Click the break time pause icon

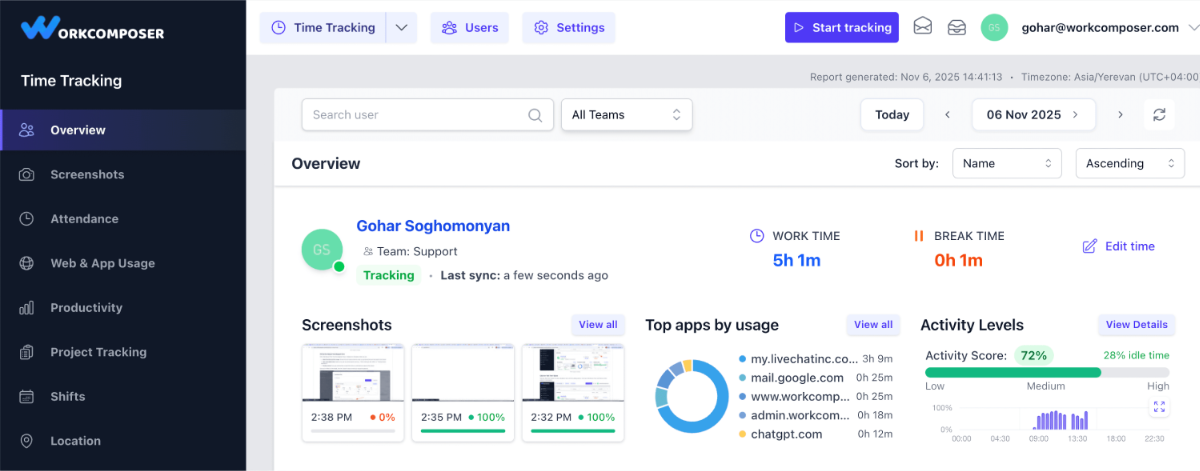(x=919, y=236)
